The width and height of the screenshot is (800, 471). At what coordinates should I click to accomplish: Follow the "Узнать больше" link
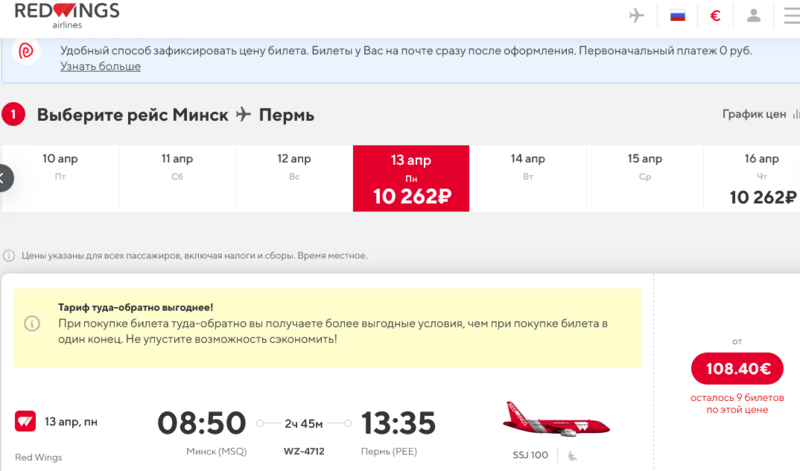100,66
